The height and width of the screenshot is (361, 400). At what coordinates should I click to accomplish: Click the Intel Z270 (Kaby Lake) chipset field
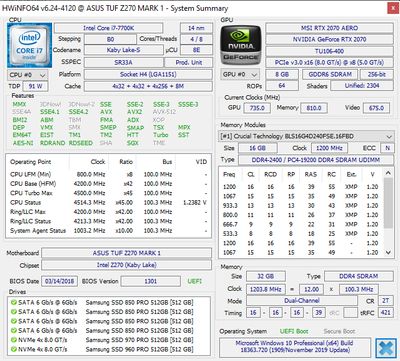pos(126,265)
